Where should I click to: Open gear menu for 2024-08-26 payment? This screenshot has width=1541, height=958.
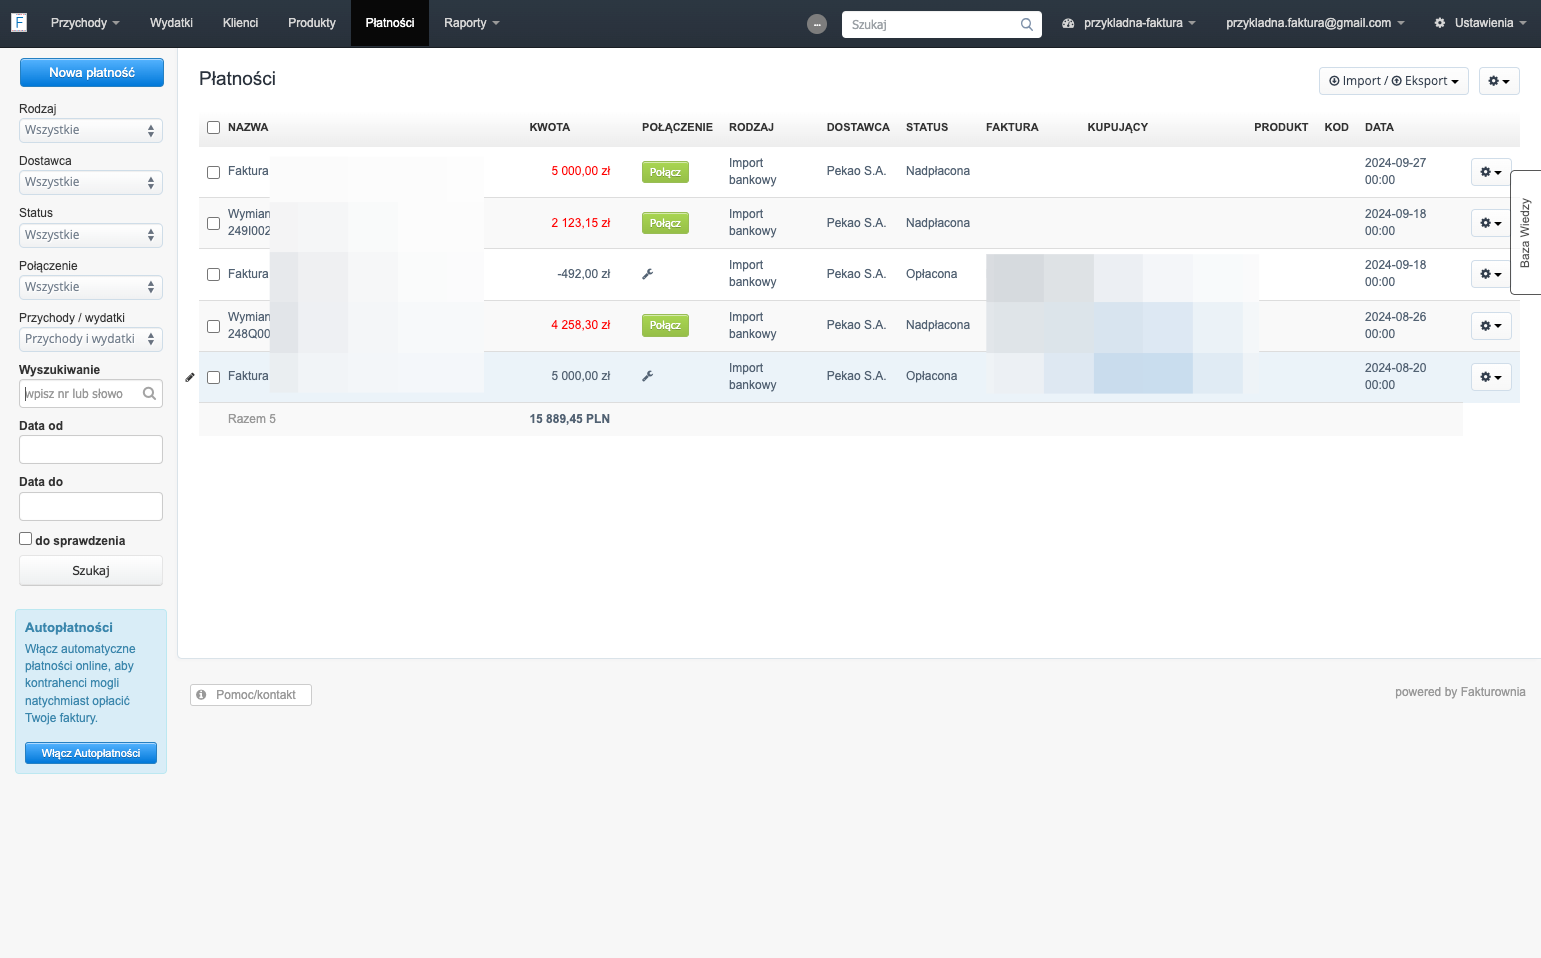point(1491,326)
